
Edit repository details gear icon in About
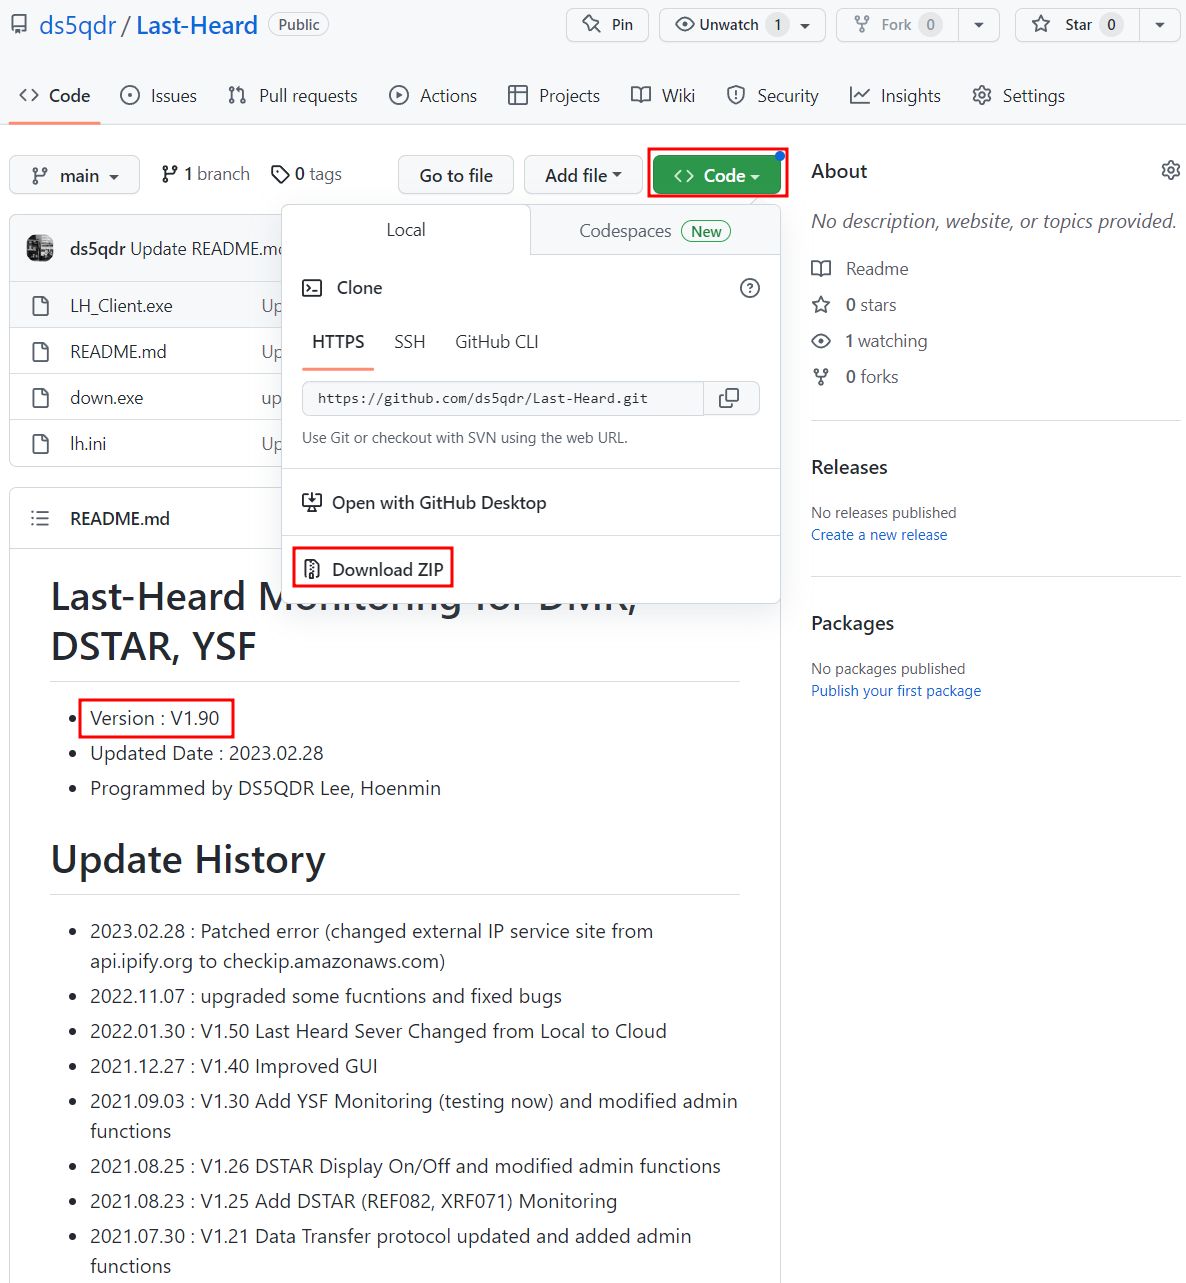coord(1170,171)
